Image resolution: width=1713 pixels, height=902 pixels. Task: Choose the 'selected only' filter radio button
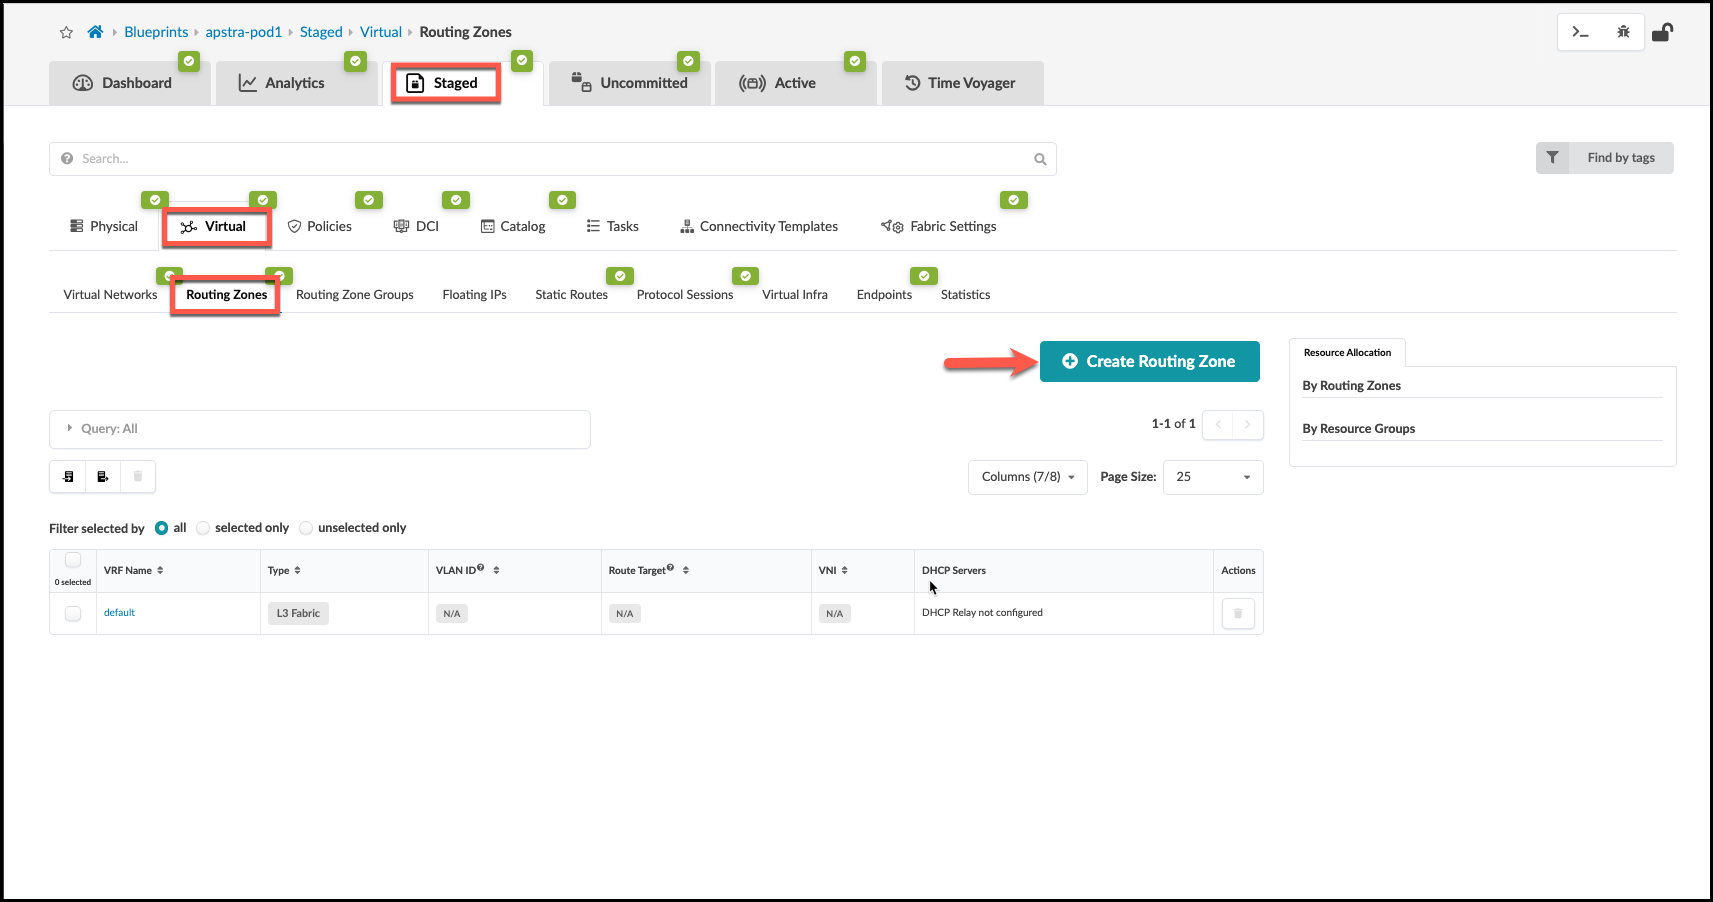tap(203, 527)
